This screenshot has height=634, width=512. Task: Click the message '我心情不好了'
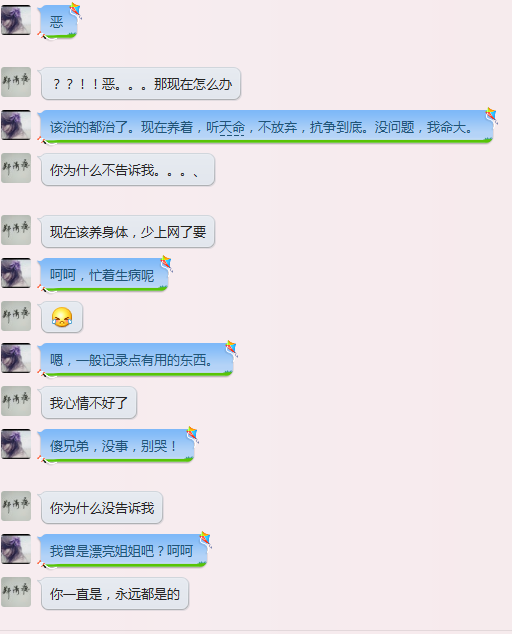[89, 403]
